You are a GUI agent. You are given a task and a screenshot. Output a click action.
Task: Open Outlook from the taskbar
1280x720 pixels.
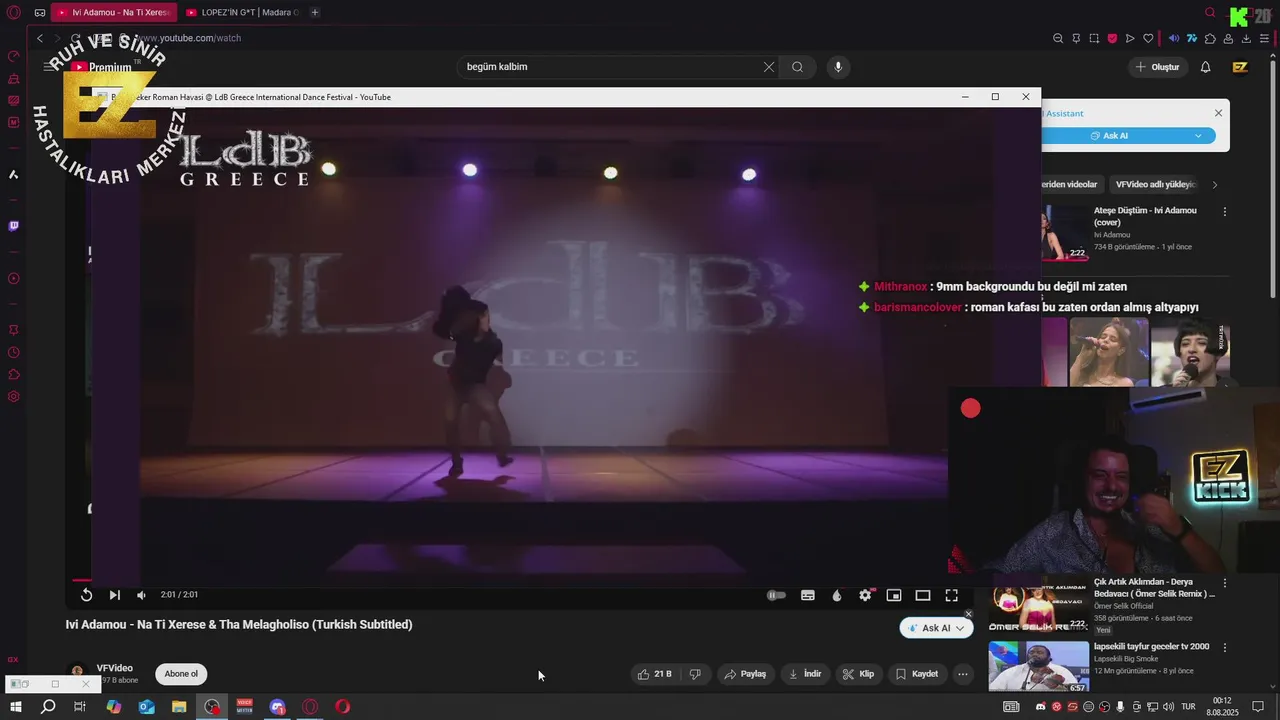(146, 707)
